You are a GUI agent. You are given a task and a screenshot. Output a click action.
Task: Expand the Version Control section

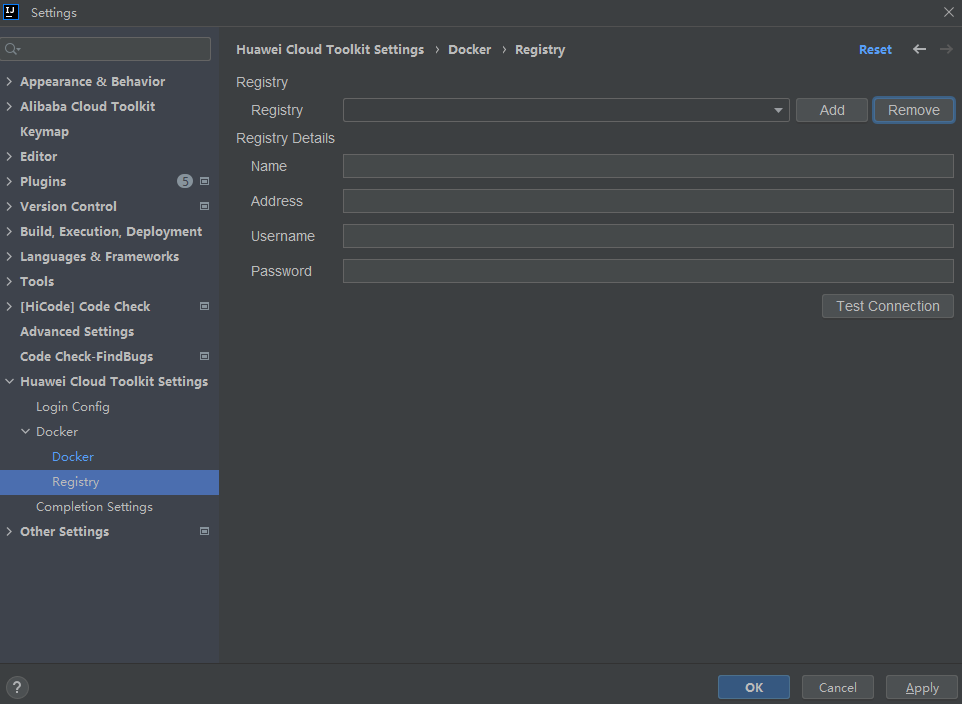click(9, 206)
